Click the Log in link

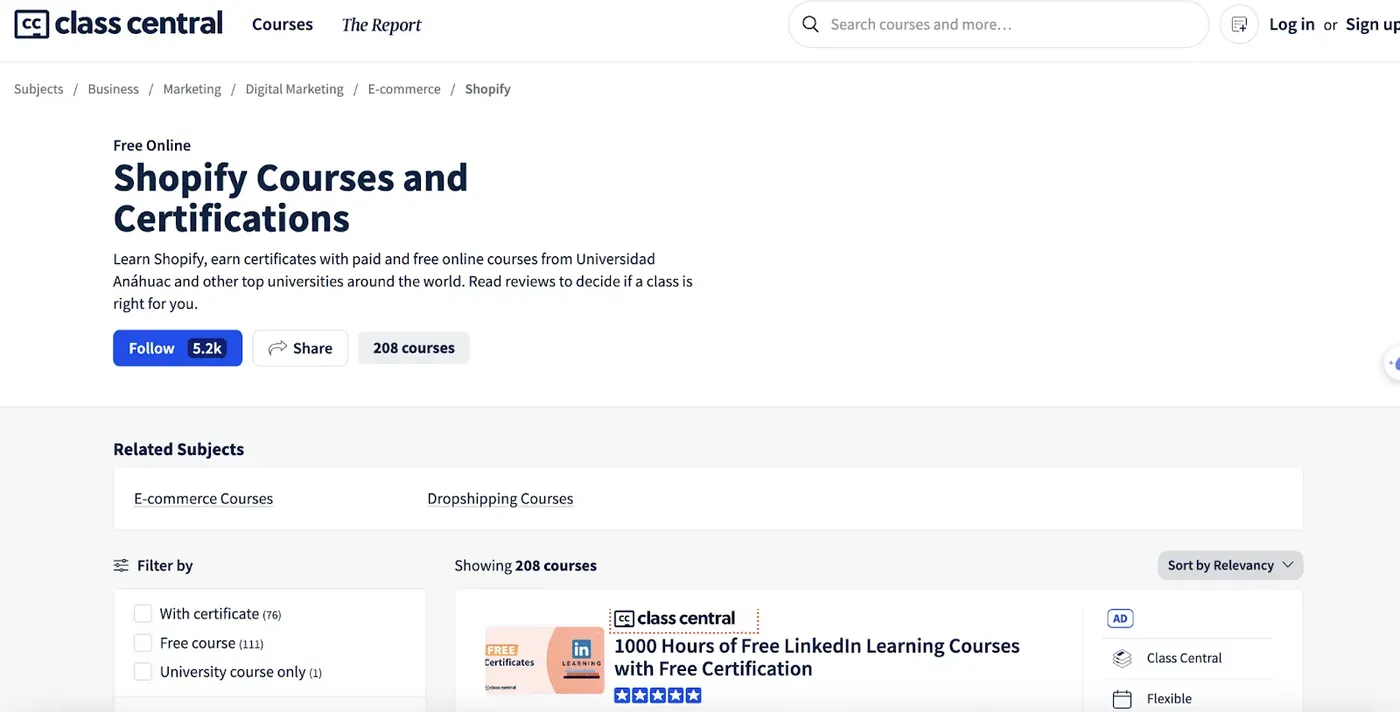[x=1292, y=24]
